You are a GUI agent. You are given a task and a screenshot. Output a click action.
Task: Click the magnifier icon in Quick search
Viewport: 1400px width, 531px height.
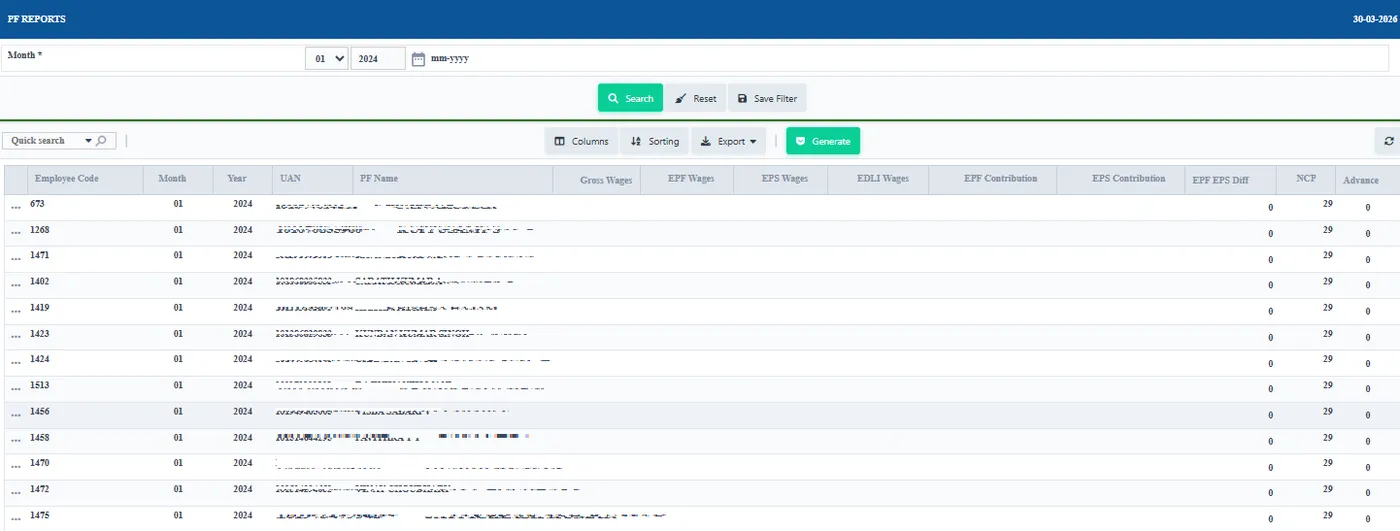[102, 141]
